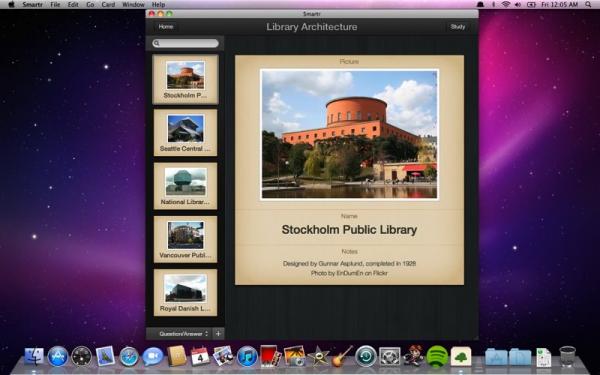Expand the Question/Answer card type dropdown
Image resolution: width=600 pixels, height=375 pixels.
(x=183, y=334)
